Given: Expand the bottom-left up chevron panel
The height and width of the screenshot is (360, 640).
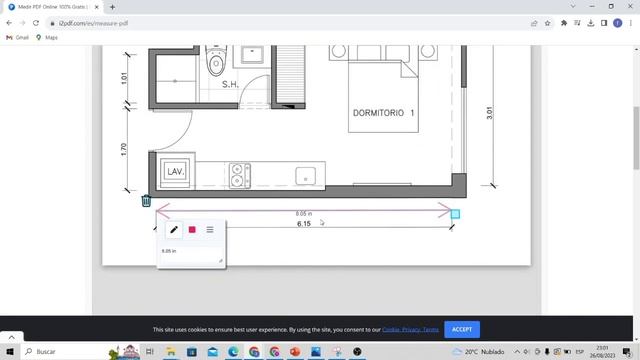Looking at the screenshot, I should [x=11, y=337].
